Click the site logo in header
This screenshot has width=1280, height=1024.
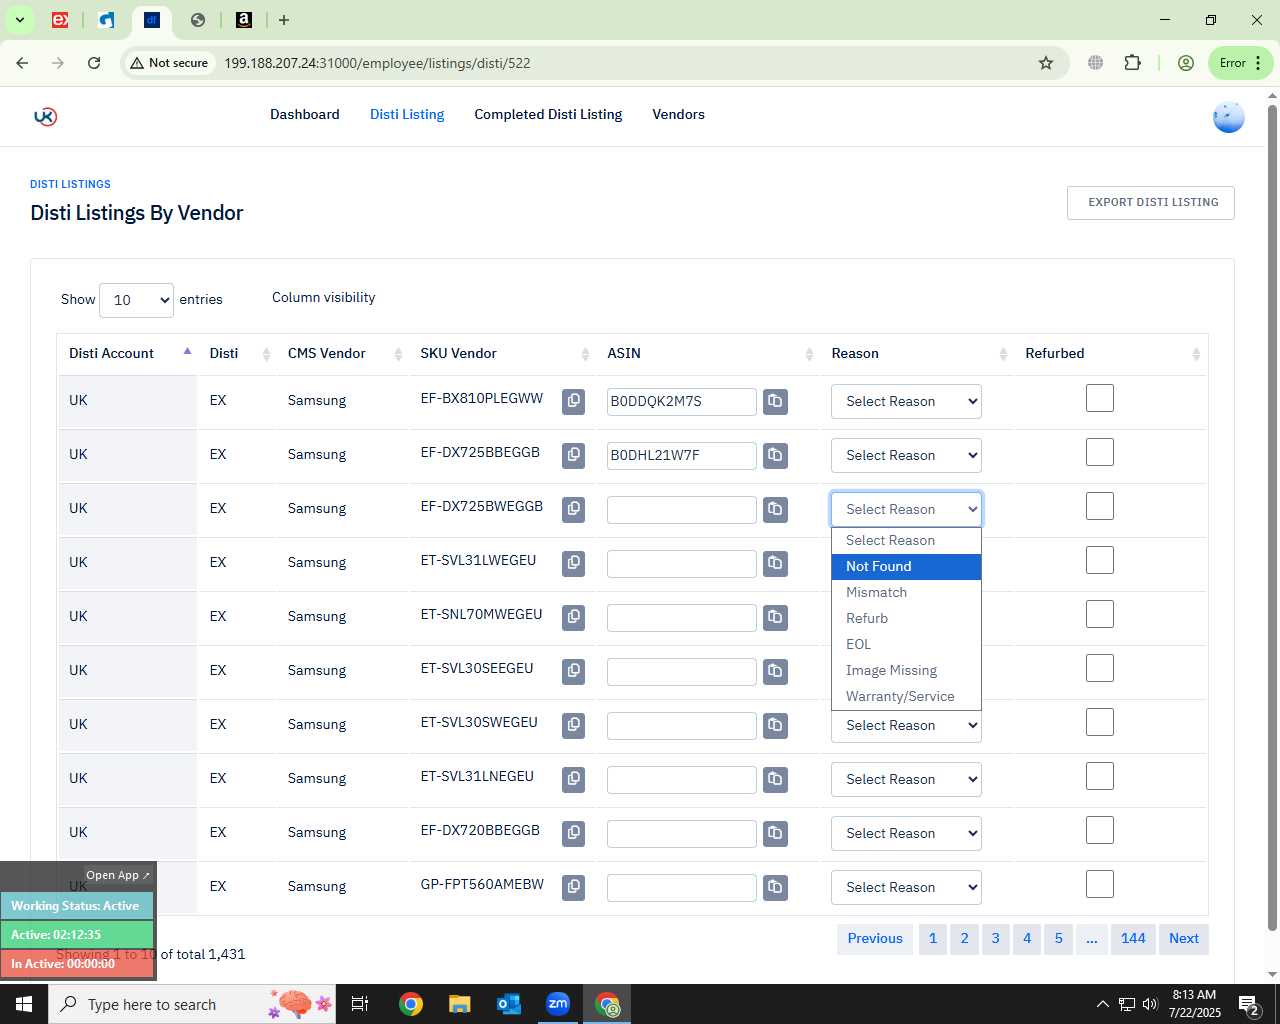pos(45,116)
